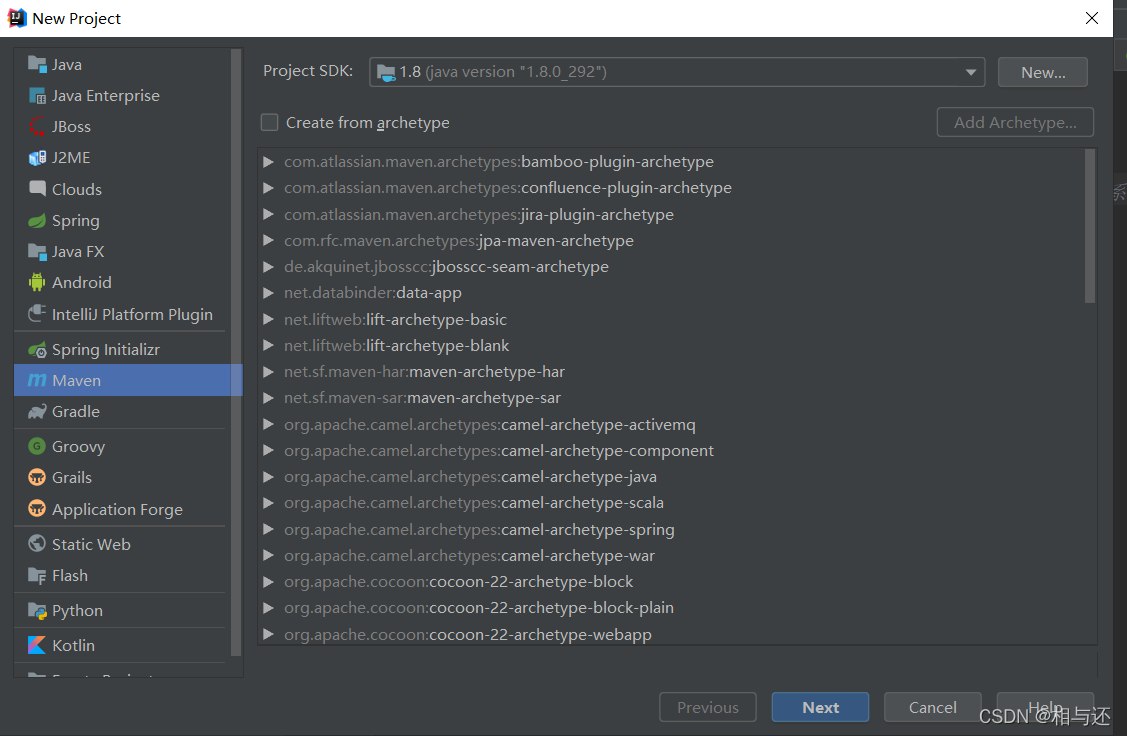1127x736 pixels.
Task: Enable the Create from archetype checkbox
Action: pyautogui.click(x=270, y=122)
